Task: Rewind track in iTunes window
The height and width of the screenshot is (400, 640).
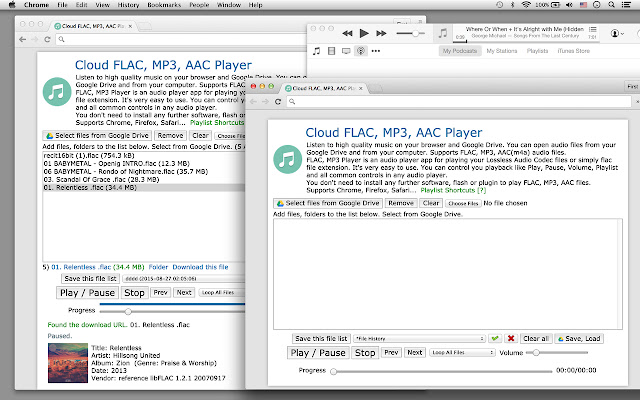Action: 347,33
